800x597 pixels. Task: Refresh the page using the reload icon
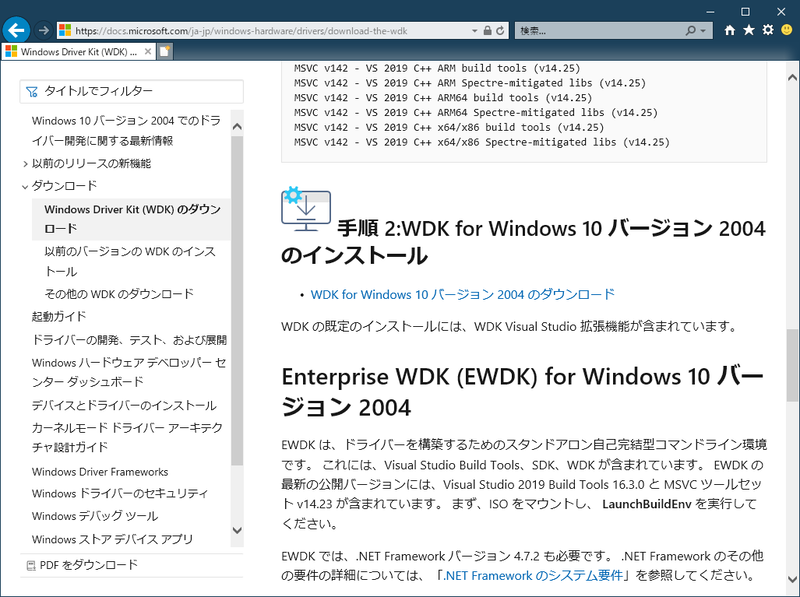point(499,30)
